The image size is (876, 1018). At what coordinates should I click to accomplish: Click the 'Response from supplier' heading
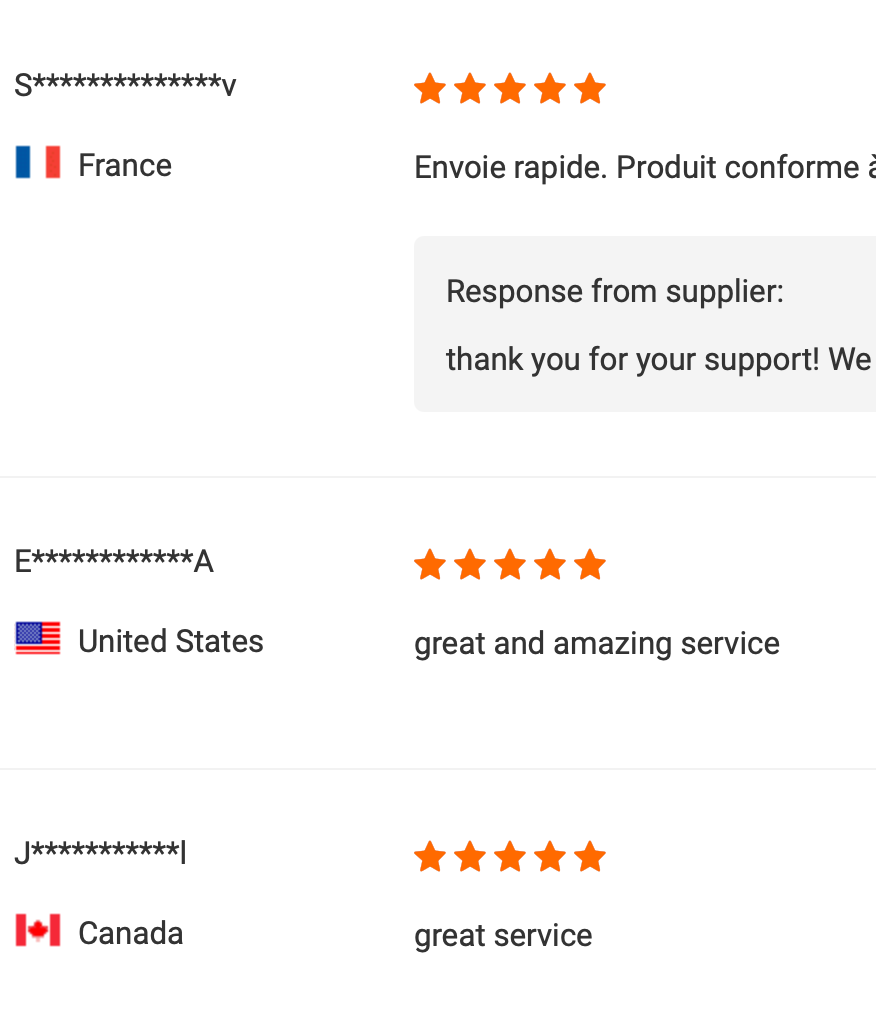click(x=615, y=291)
